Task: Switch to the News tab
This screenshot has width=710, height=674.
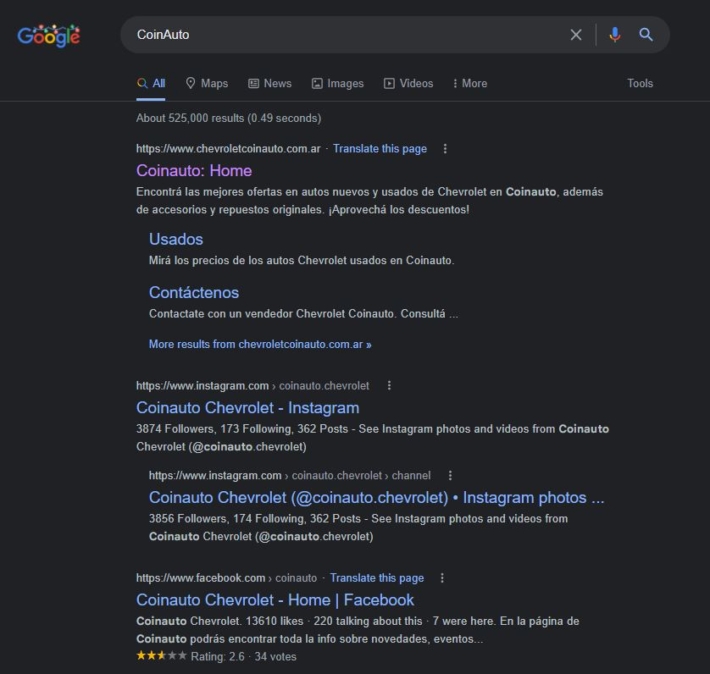Action: (270, 83)
